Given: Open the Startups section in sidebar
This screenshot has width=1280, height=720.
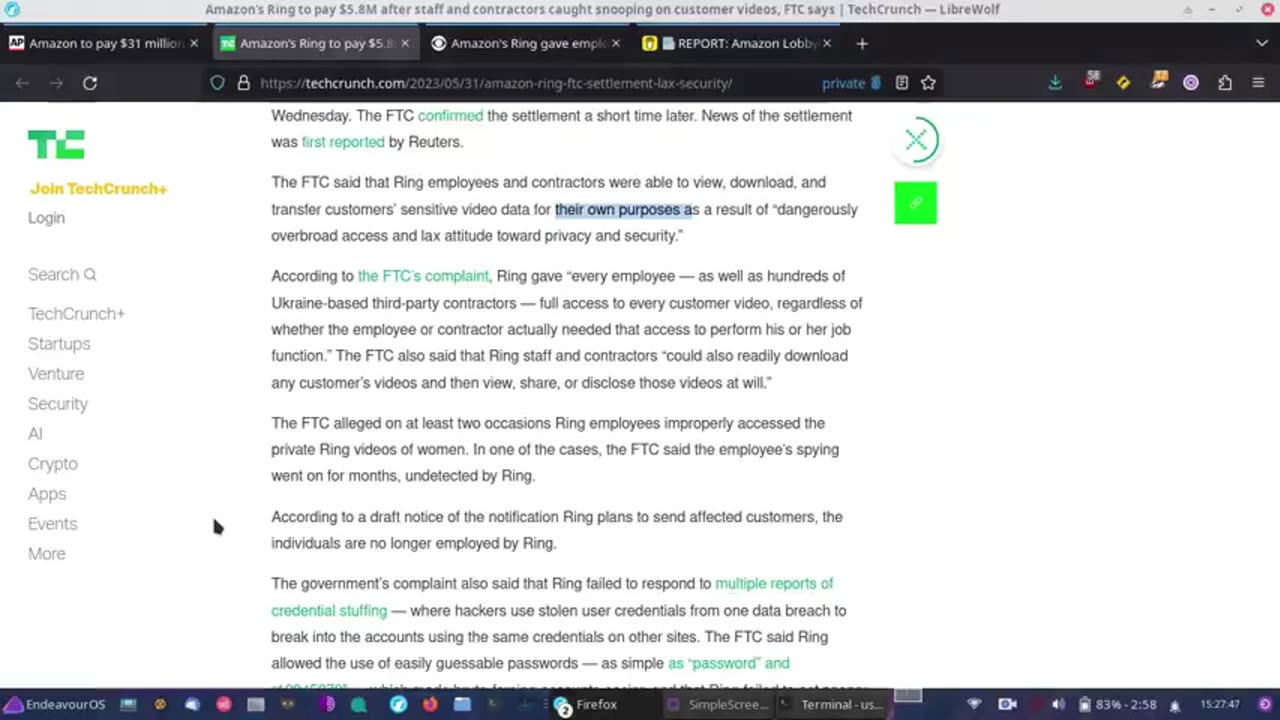Looking at the screenshot, I should click(59, 343).
